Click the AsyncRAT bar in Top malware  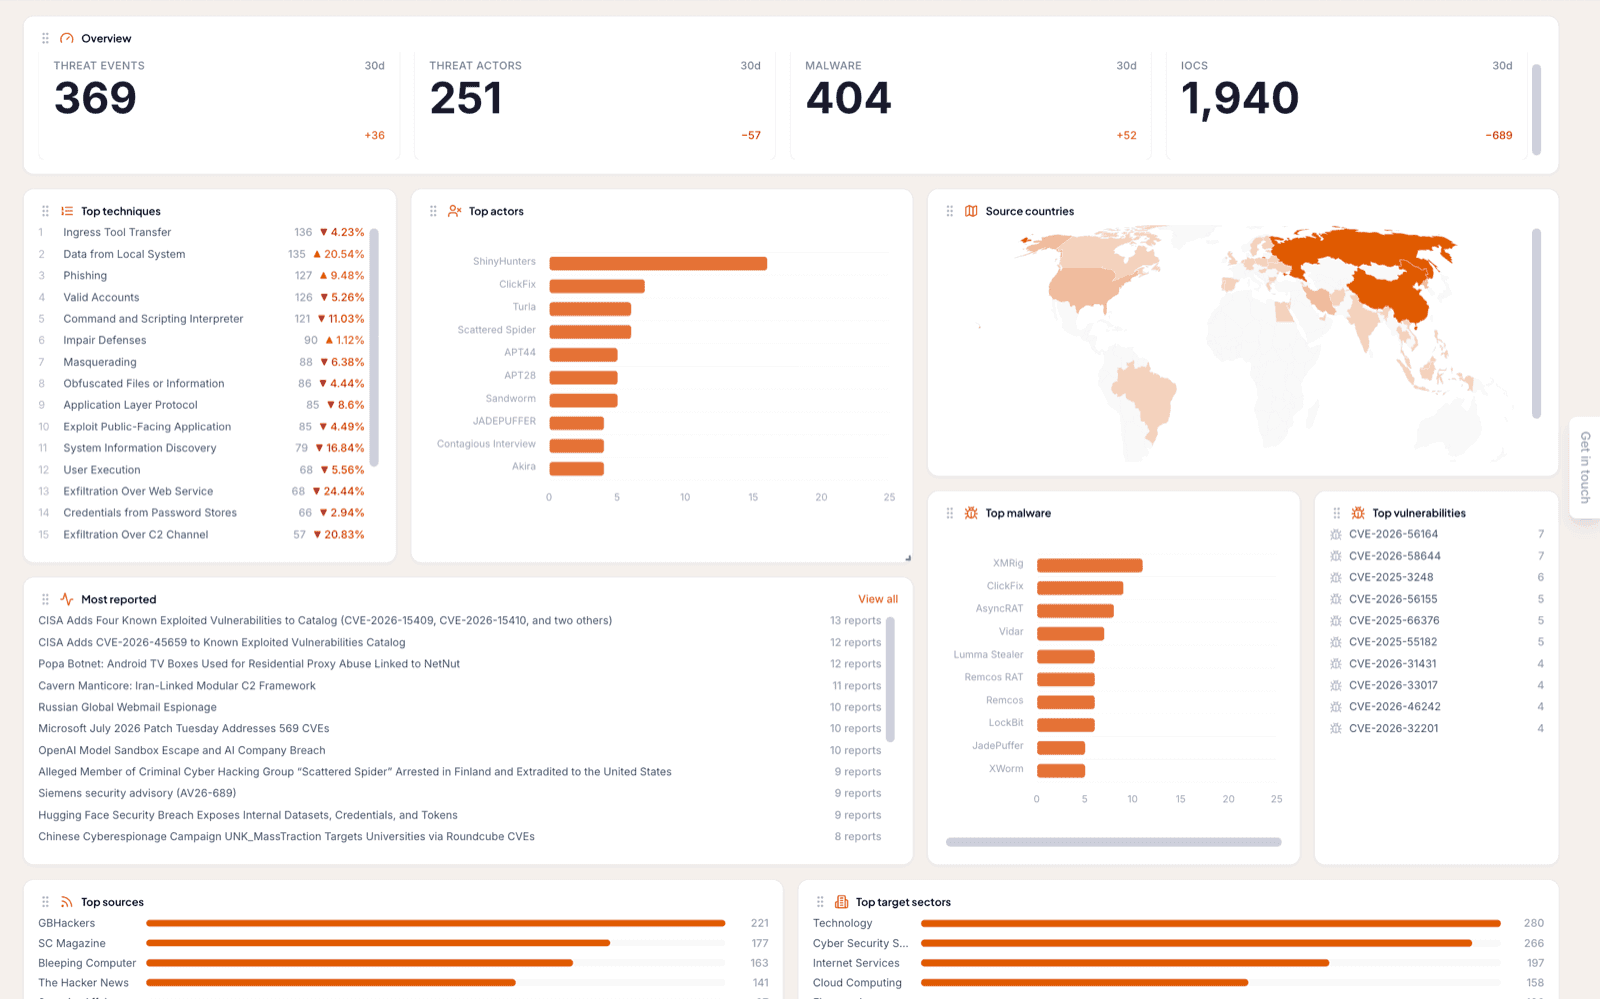coord(1075,610)
